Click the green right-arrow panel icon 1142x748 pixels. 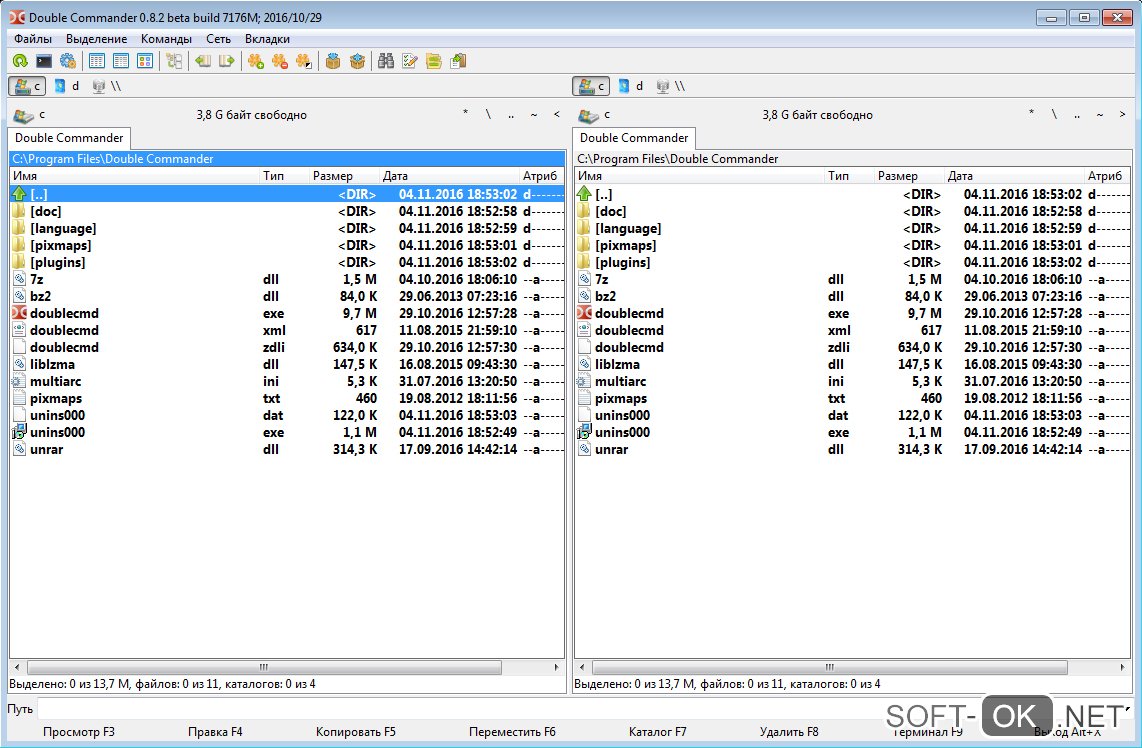pyautogui.click(x=227, y=61)
